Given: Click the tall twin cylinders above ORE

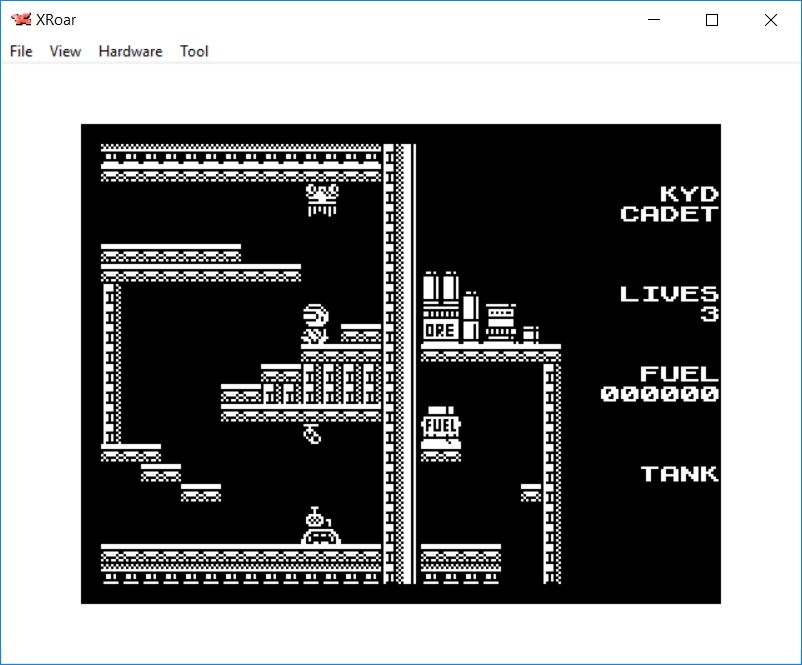Looking at the screenshot, I should pos(440,289).
